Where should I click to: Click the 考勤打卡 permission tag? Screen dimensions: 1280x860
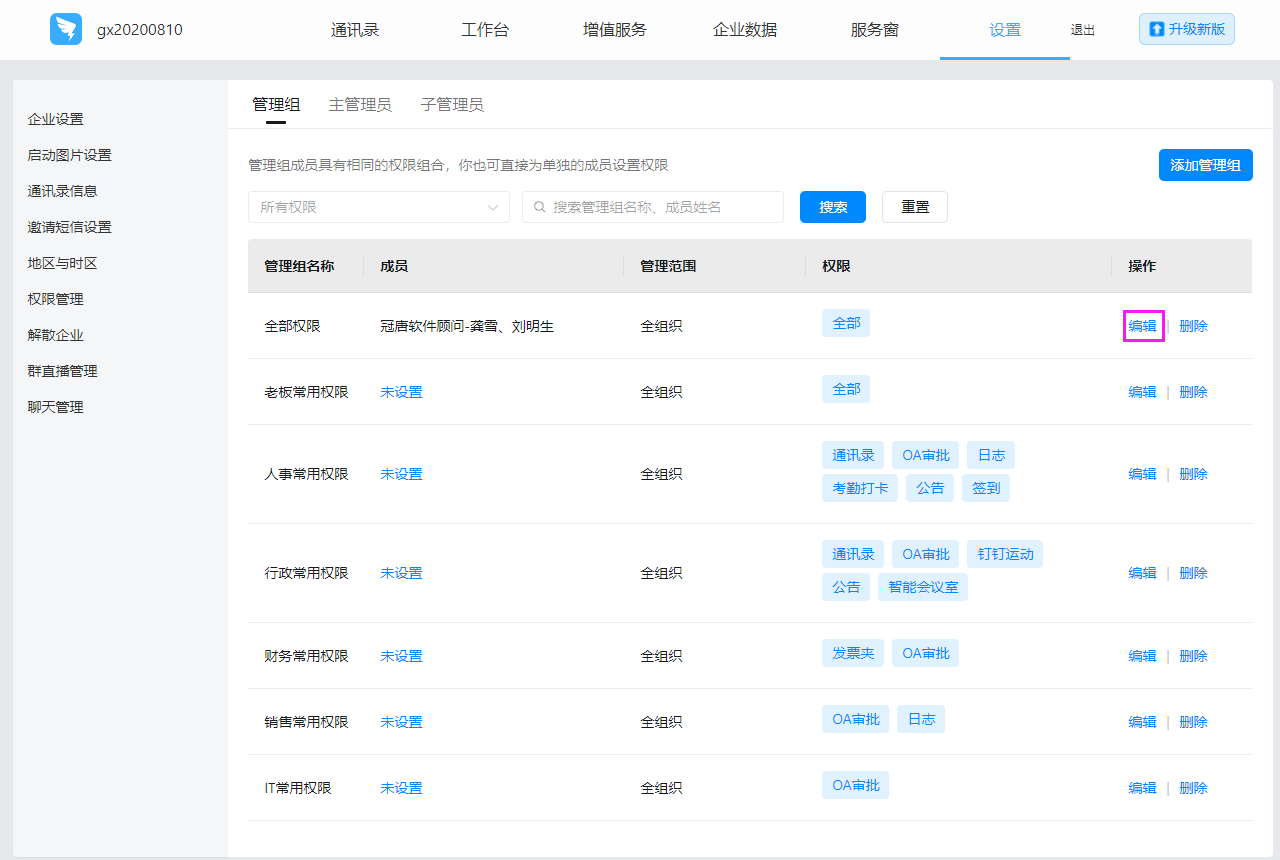[x=860, y=488]
